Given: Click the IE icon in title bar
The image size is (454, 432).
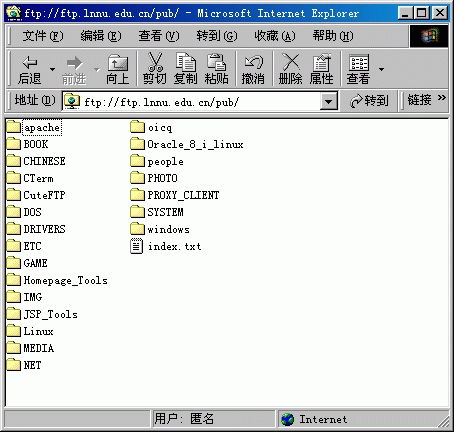Looking at the screenshot, I should click(x=14, y=13).
